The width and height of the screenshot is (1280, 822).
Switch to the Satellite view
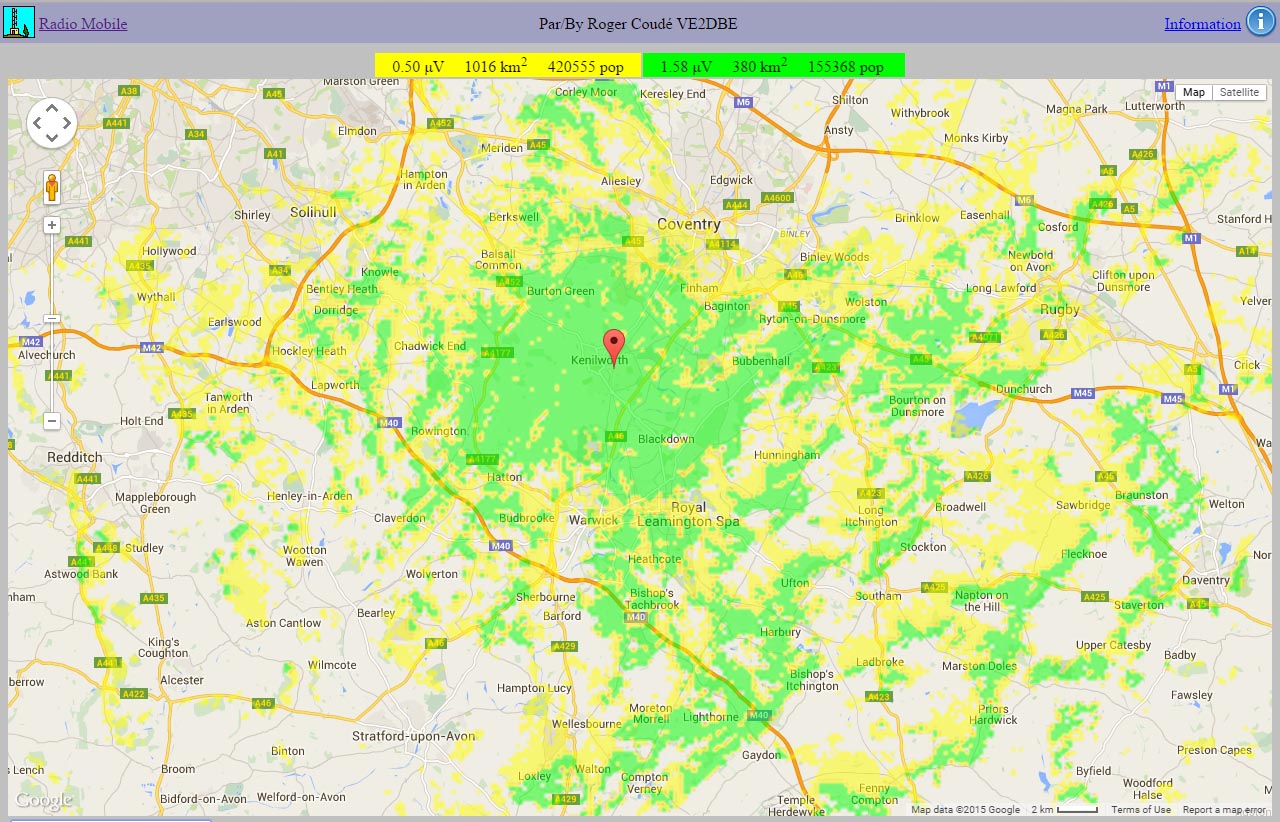tap(1239, 92)
